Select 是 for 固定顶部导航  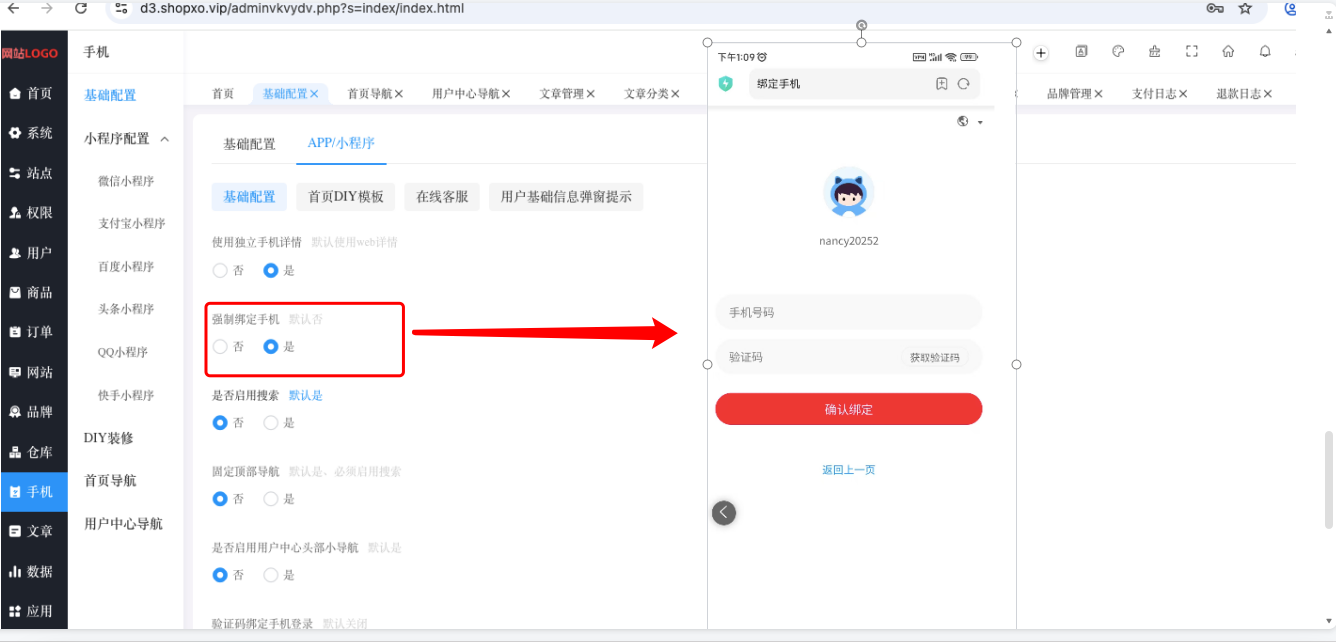271,499
